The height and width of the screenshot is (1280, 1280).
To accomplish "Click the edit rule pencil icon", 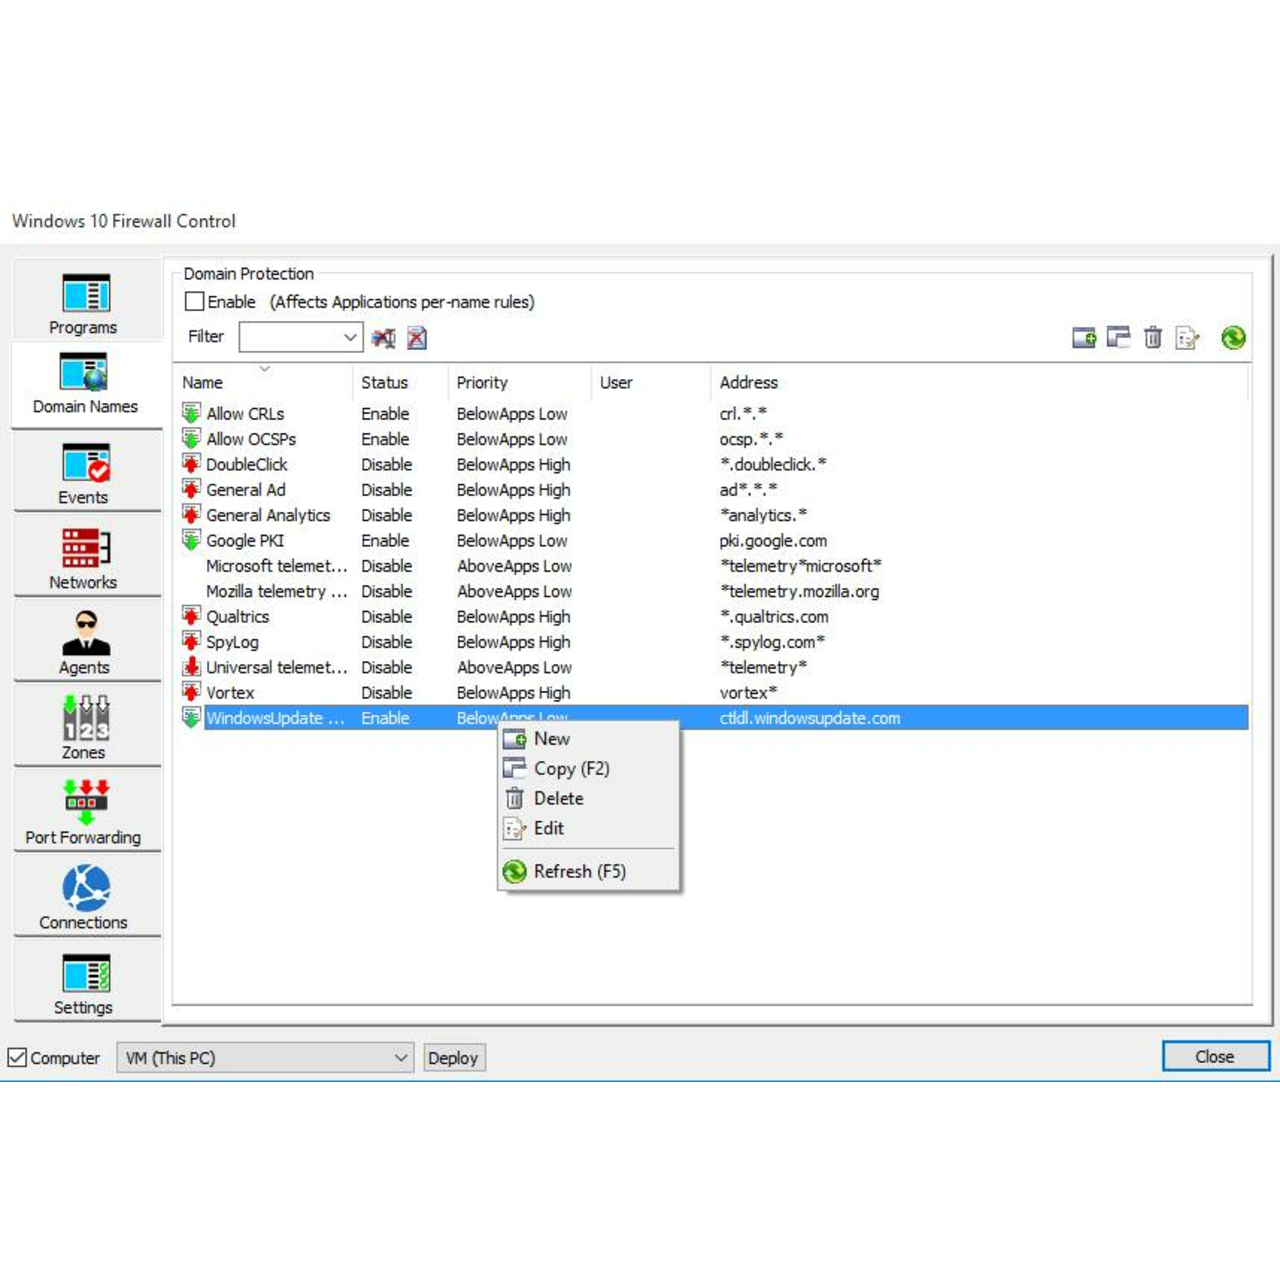I will click(1188, 338).
